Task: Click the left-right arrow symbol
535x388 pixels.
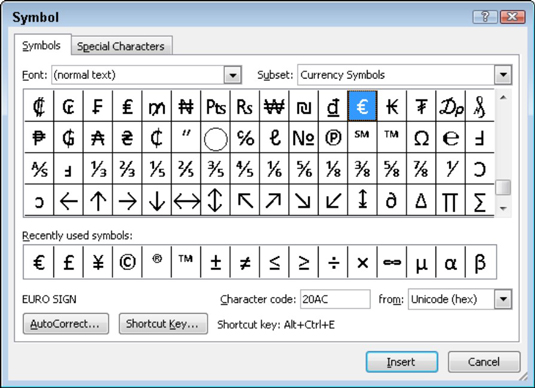Action: pyautogui.click(x=186, y=201)
